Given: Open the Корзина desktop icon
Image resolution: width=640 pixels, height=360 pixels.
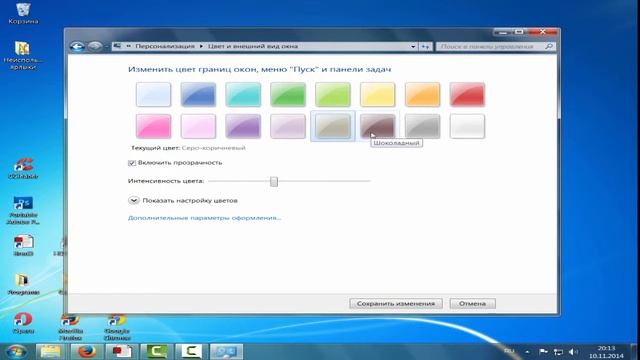Looking at the screenshot, I should point(23,13).
